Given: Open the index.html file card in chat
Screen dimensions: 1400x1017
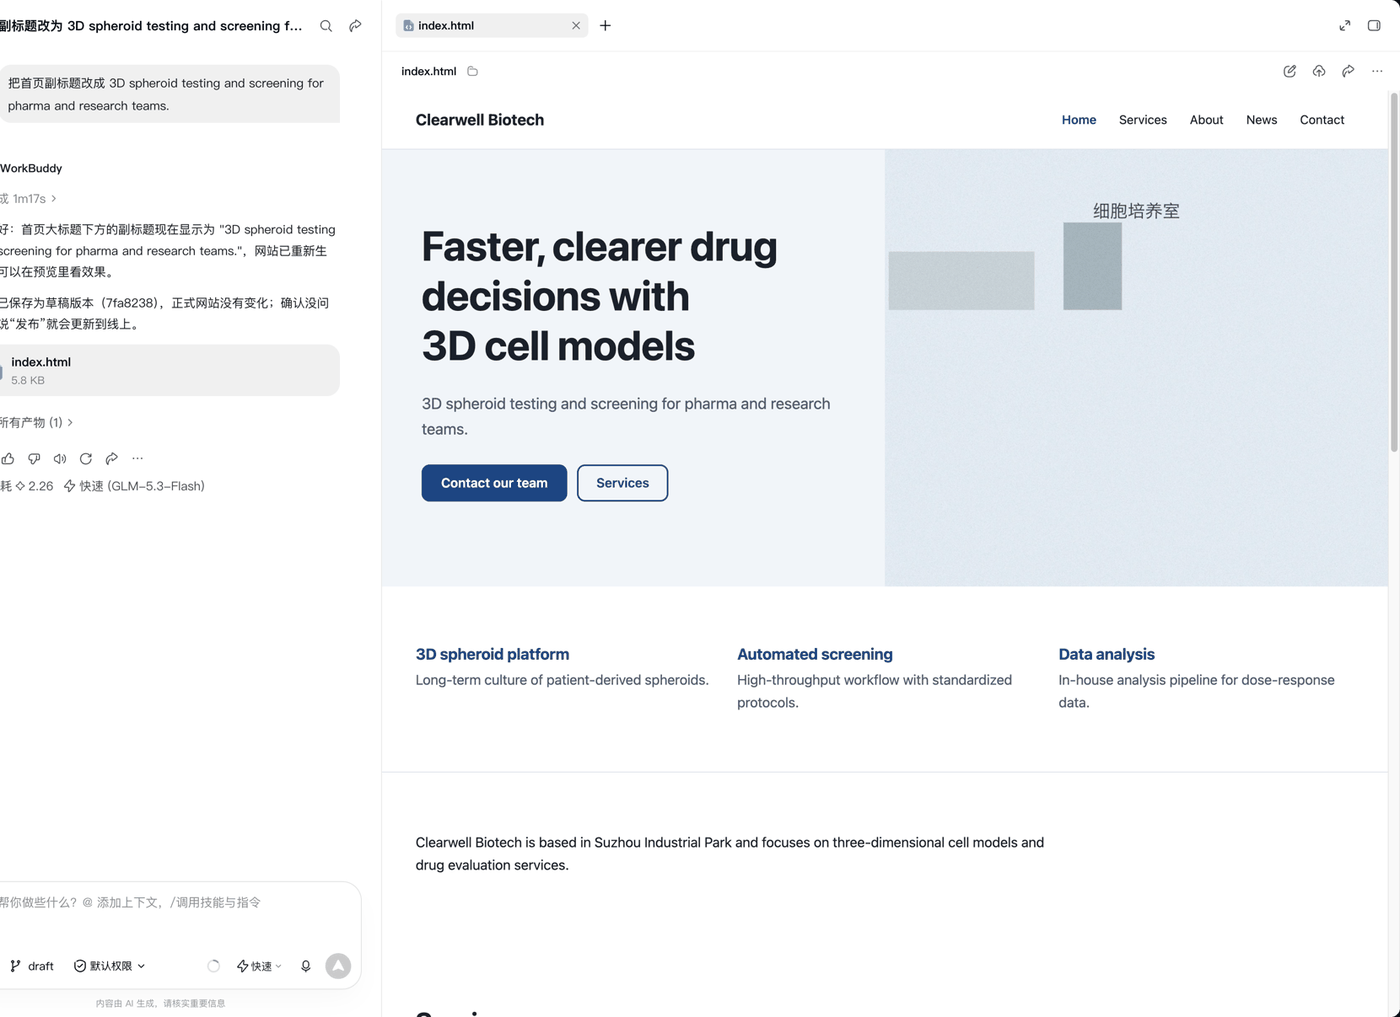Looking at the screenshot, I should (169, 370).
